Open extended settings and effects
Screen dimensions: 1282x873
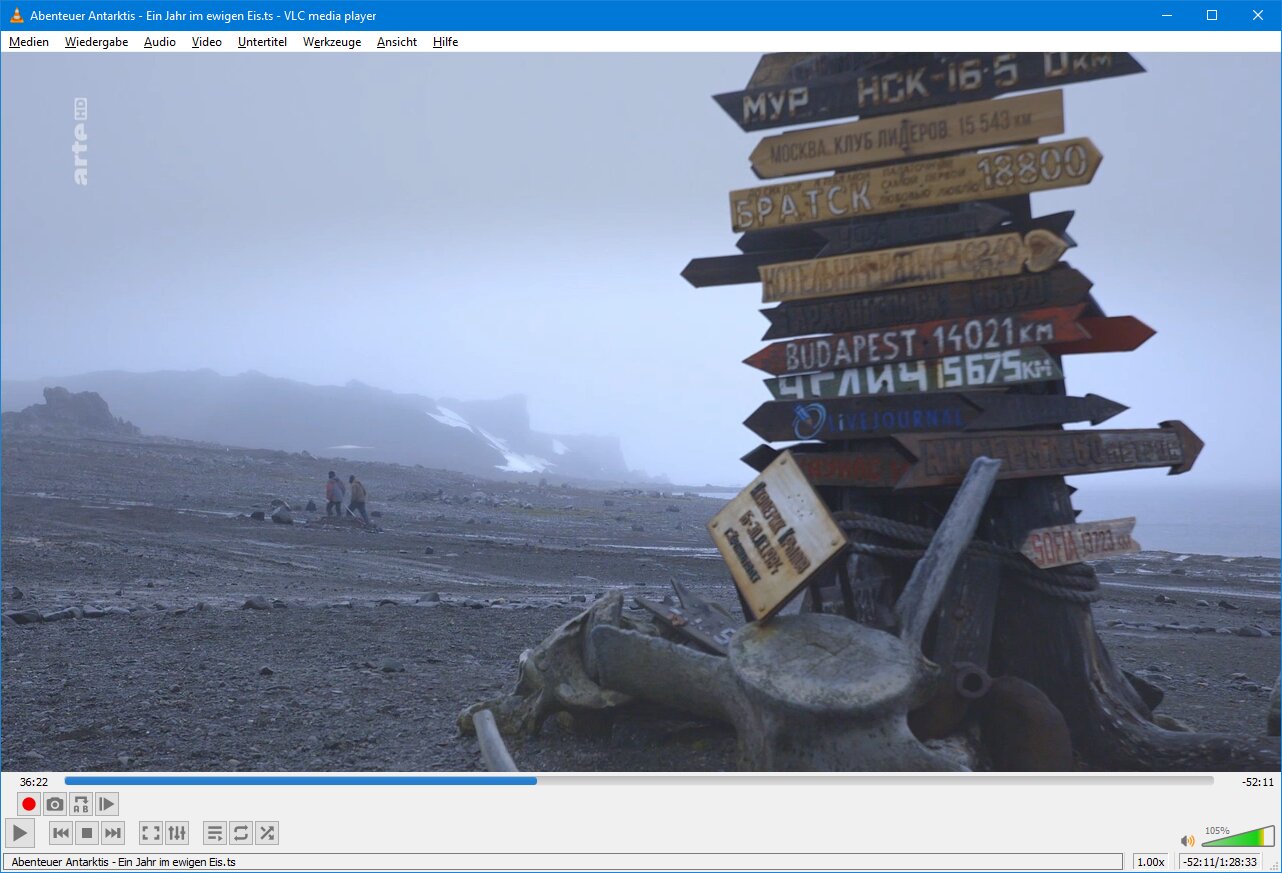click(x=176, y=833)
